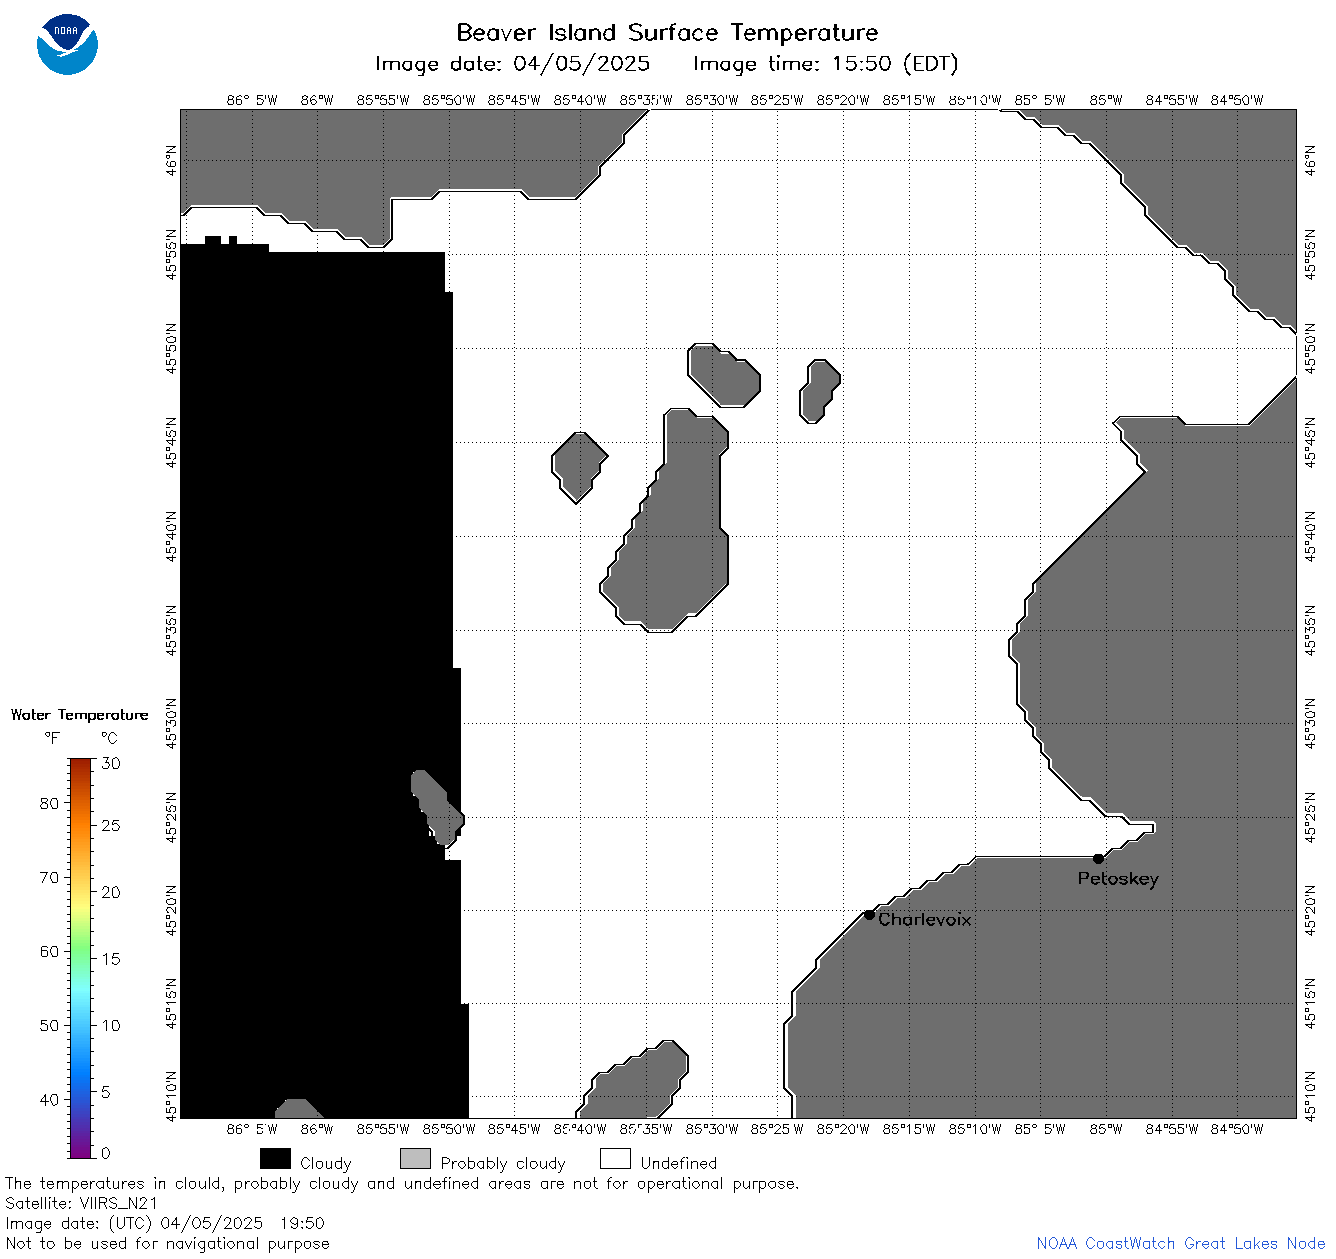The width and height of the screenshot is (1336, 1259).
Task: Click the °C unit label
Action: click(109, 738)
